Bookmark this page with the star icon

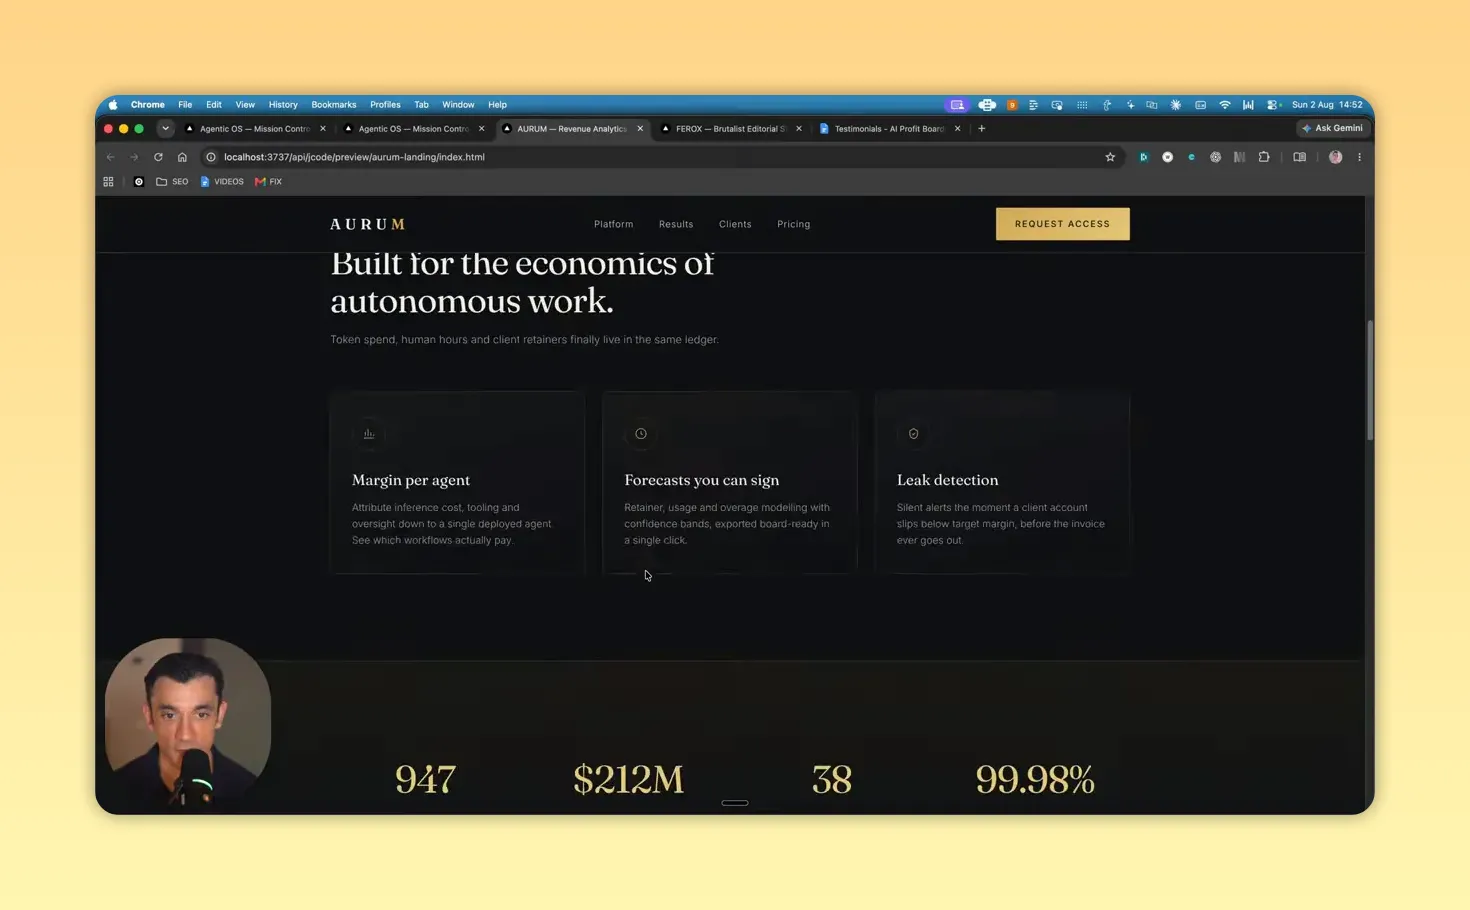1110,157
